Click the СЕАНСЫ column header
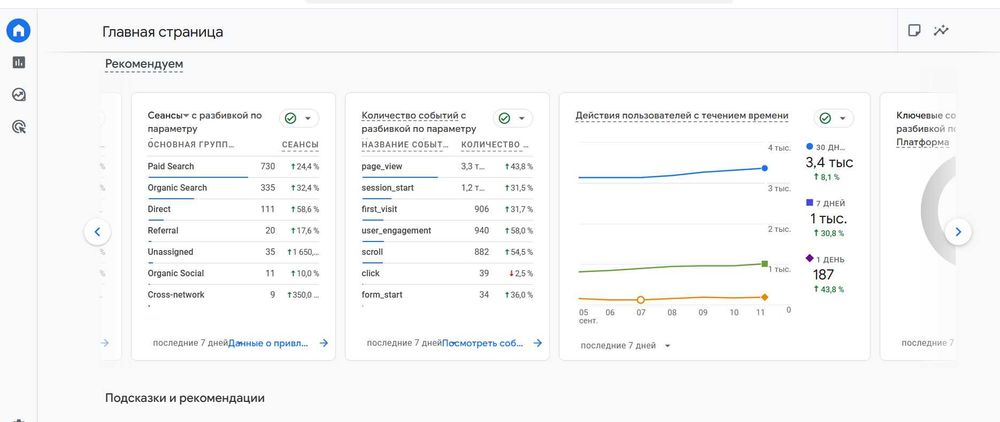The width and height of the screenshot is (1000, 422). pos(300,145)
